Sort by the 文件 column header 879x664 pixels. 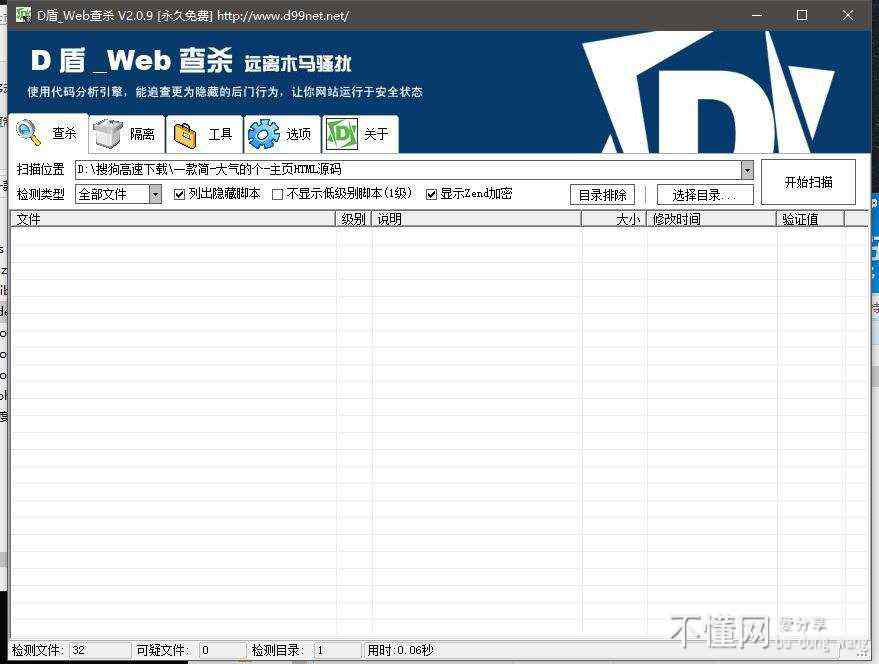[x=173, y=219]
